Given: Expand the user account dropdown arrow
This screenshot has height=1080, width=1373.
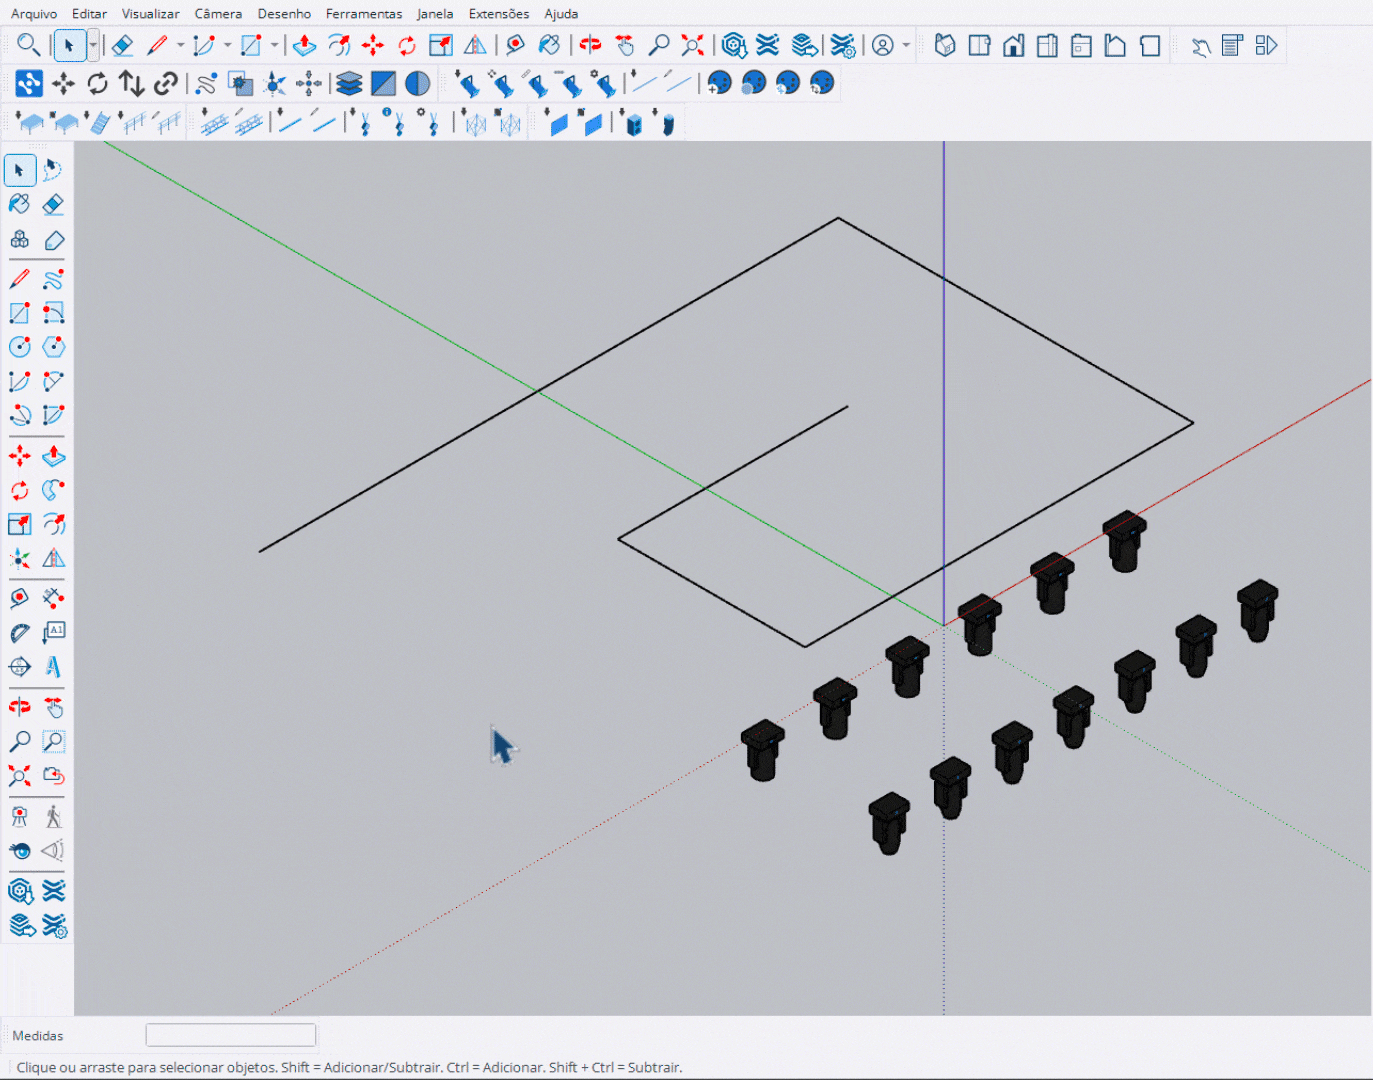Looking at the screenshot, I should point(907,45).
